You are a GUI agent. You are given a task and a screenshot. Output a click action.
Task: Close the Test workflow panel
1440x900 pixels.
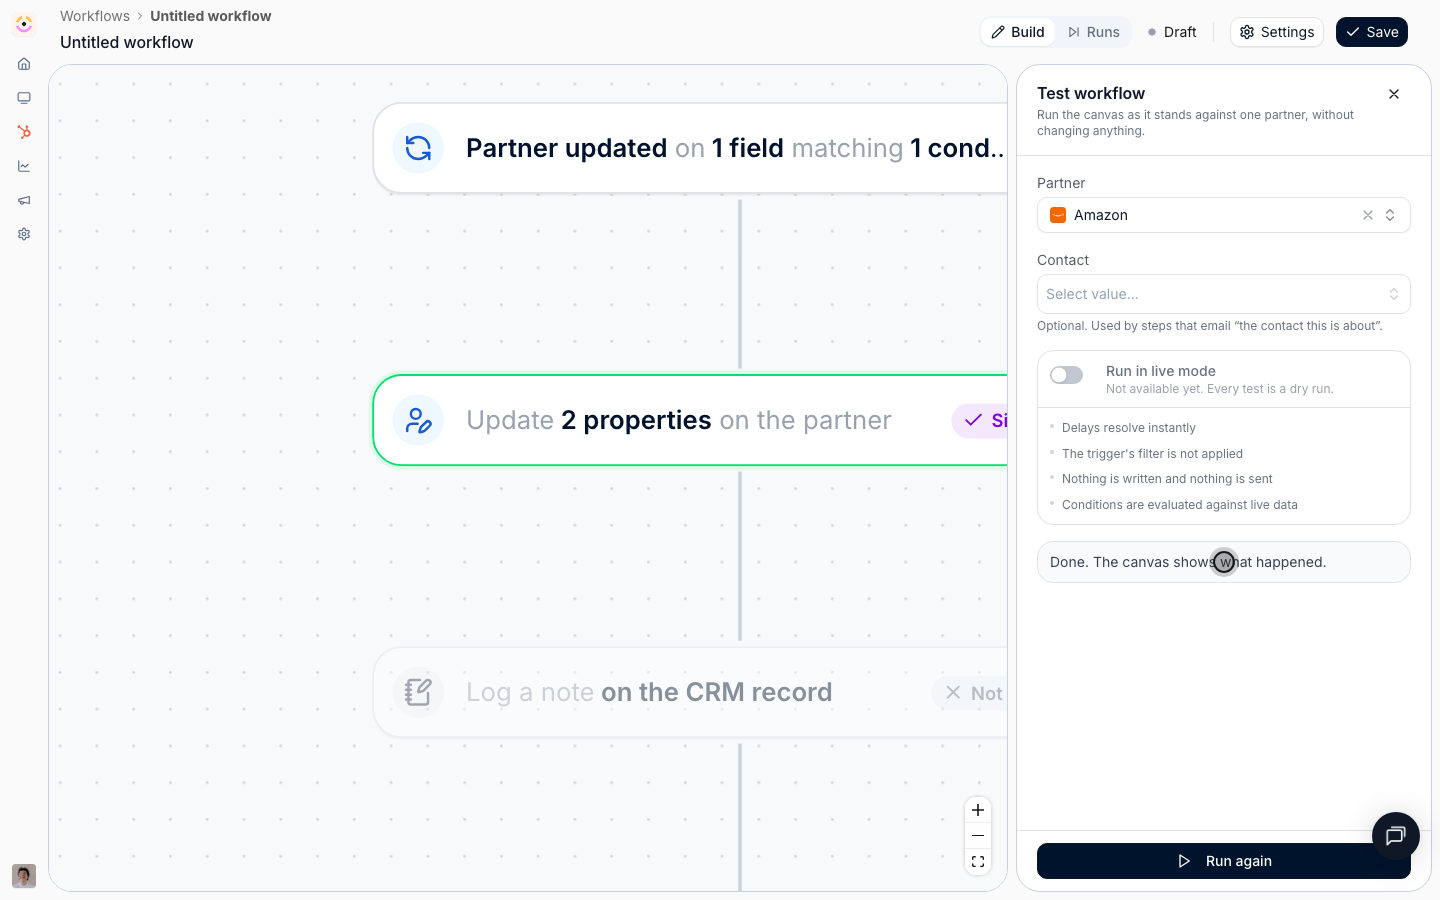pyautogui.click(x=1394, y=94)
